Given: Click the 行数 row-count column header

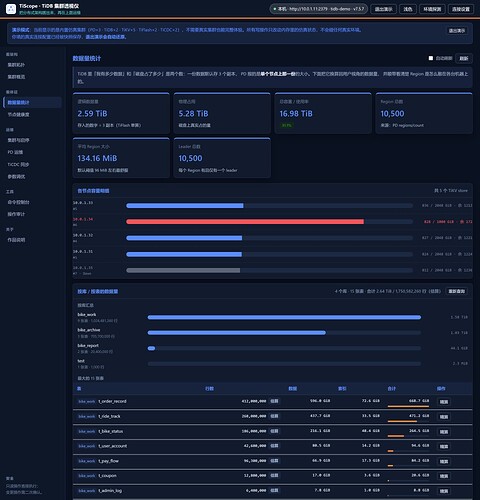Looking at the screenshot, I should tap(209, 389).
